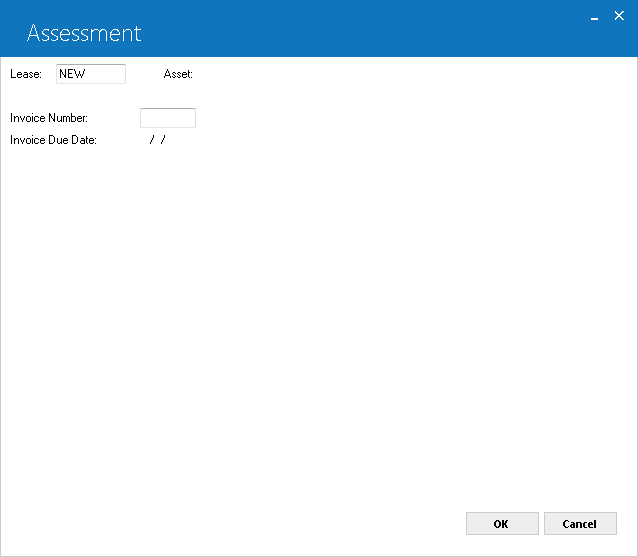Place cursor after the second date slash

[x=168, y=140]
